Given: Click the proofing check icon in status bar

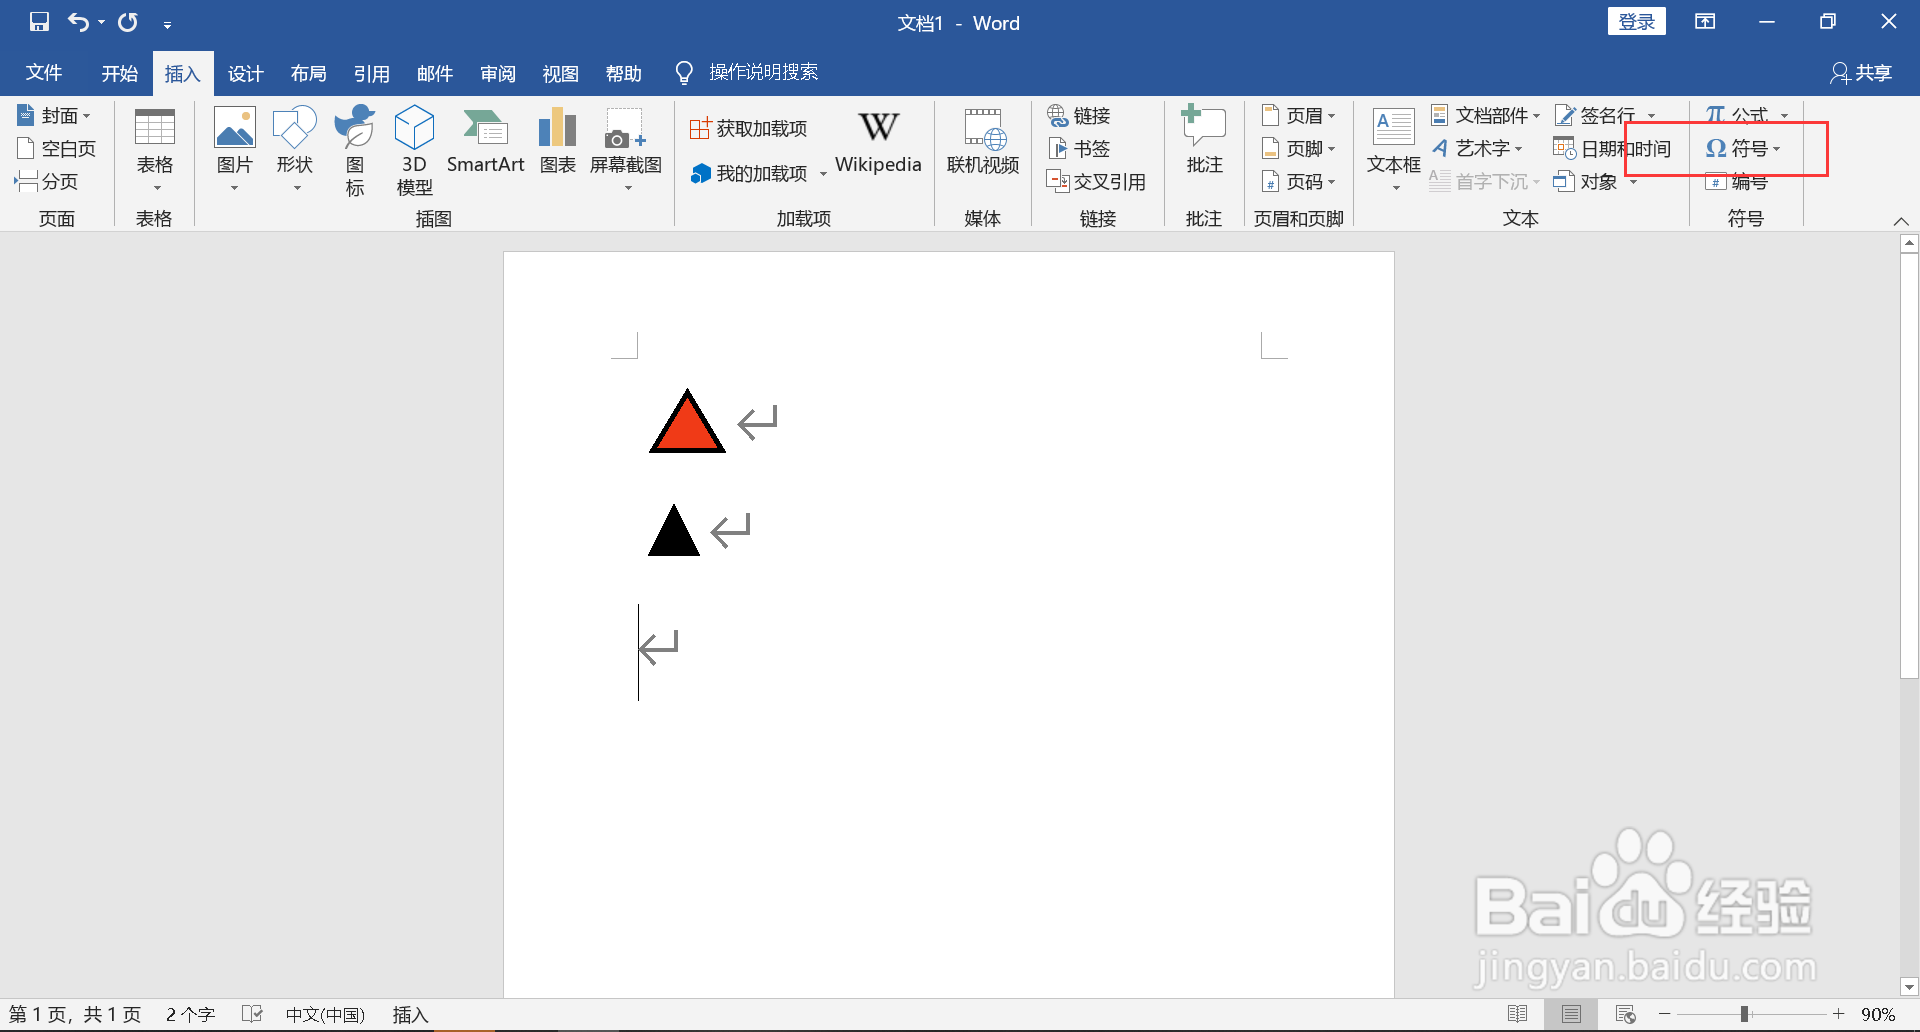Looking at the screenshot, I should (252, 1014).
